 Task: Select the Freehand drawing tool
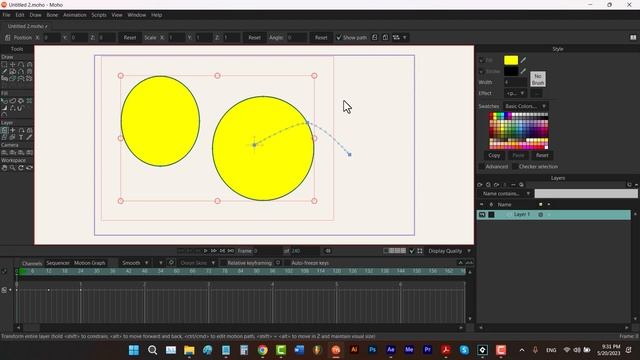[x=4, y=71]
